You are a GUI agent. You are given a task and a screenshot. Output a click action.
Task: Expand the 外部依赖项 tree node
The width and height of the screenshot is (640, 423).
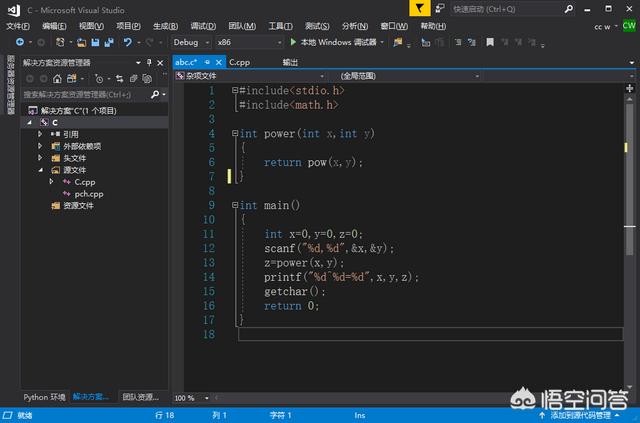(x=40, y=146)
